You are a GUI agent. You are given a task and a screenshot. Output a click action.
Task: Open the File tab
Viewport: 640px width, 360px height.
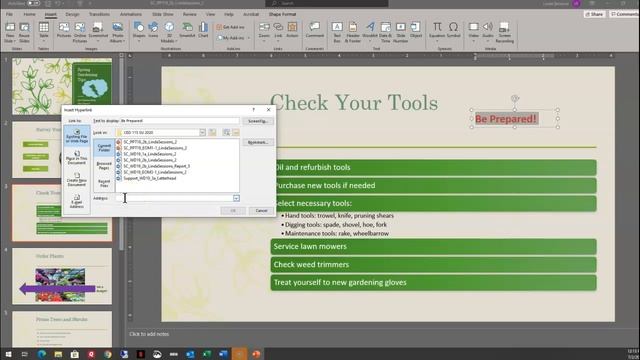(x=9, y=14)
